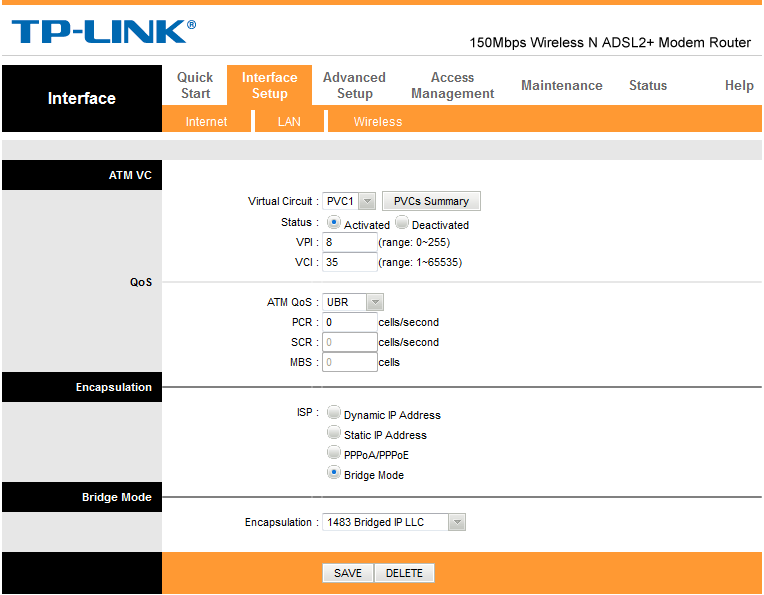This screenshot has height=595, width=764.
Task: Open the Help tab
Action: click(x=739, y=85)
